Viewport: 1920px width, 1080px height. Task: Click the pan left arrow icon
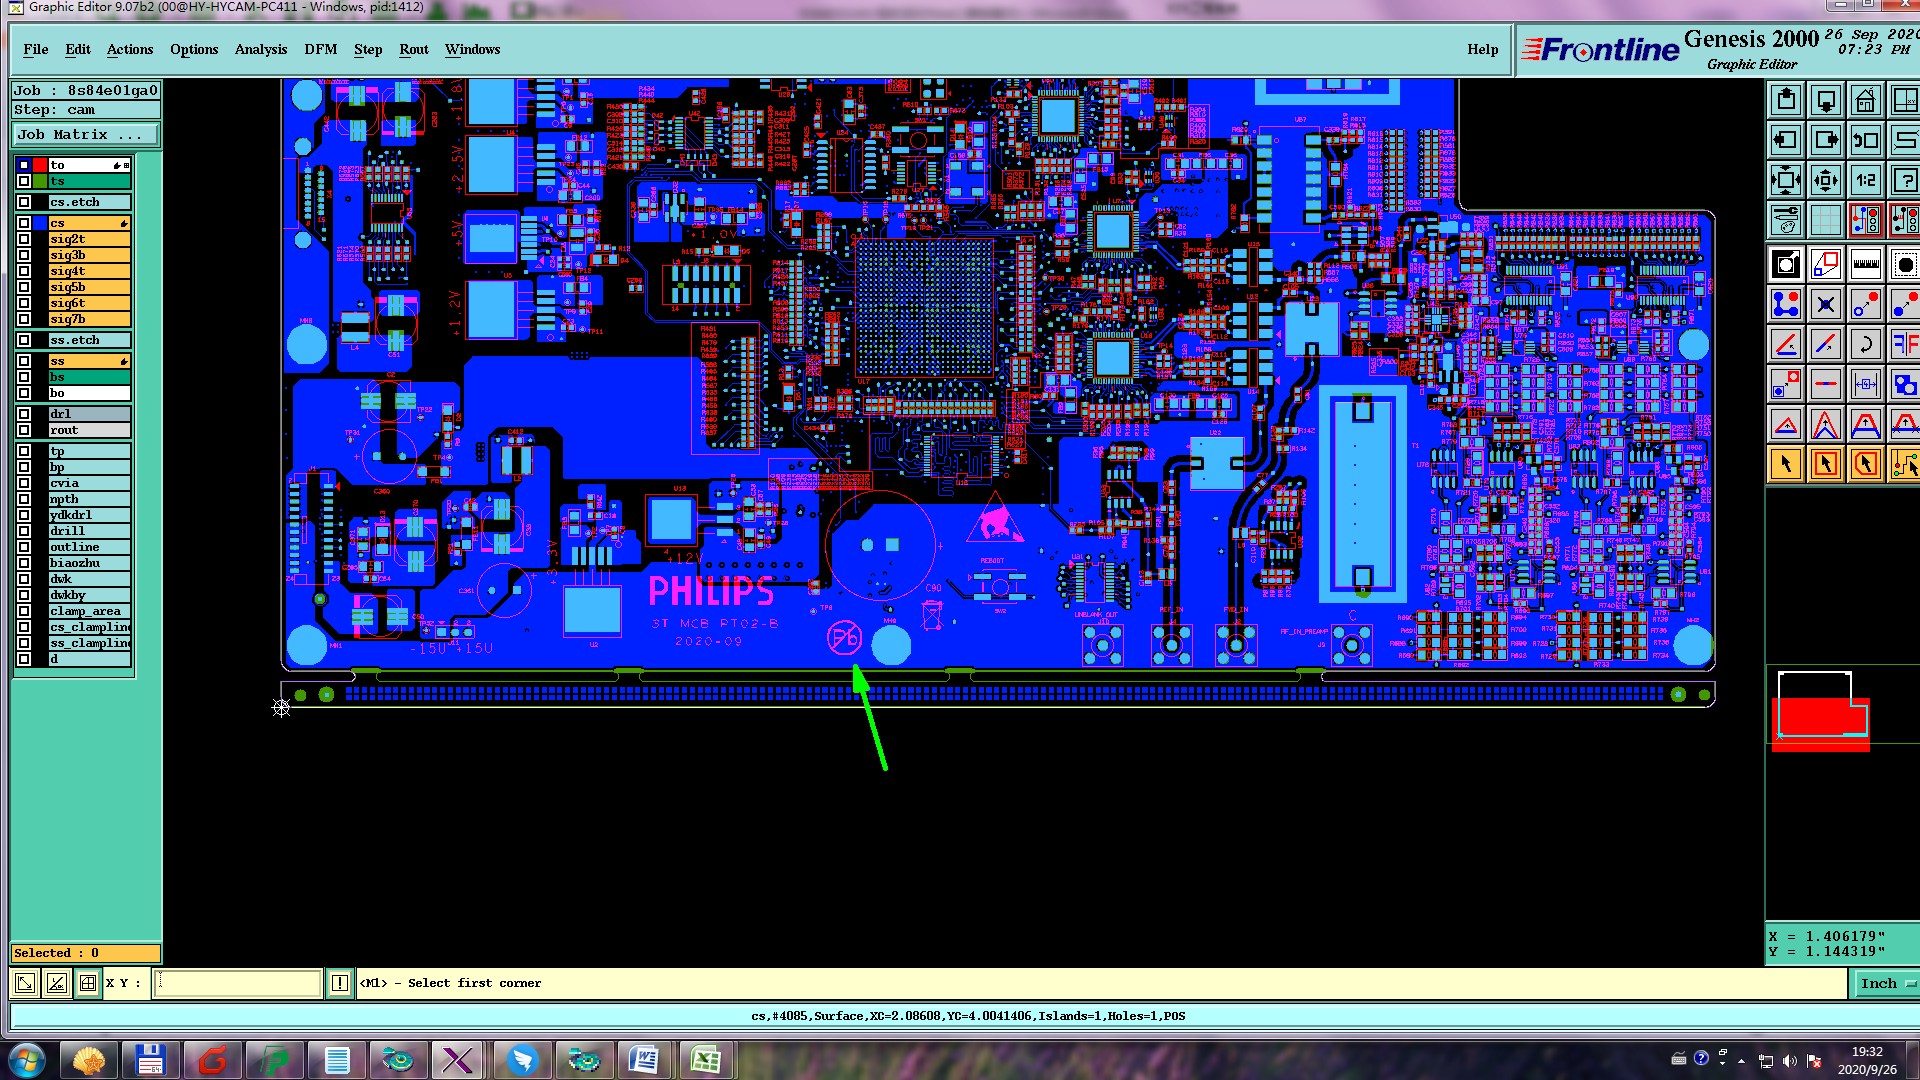tap(1786, 141)
